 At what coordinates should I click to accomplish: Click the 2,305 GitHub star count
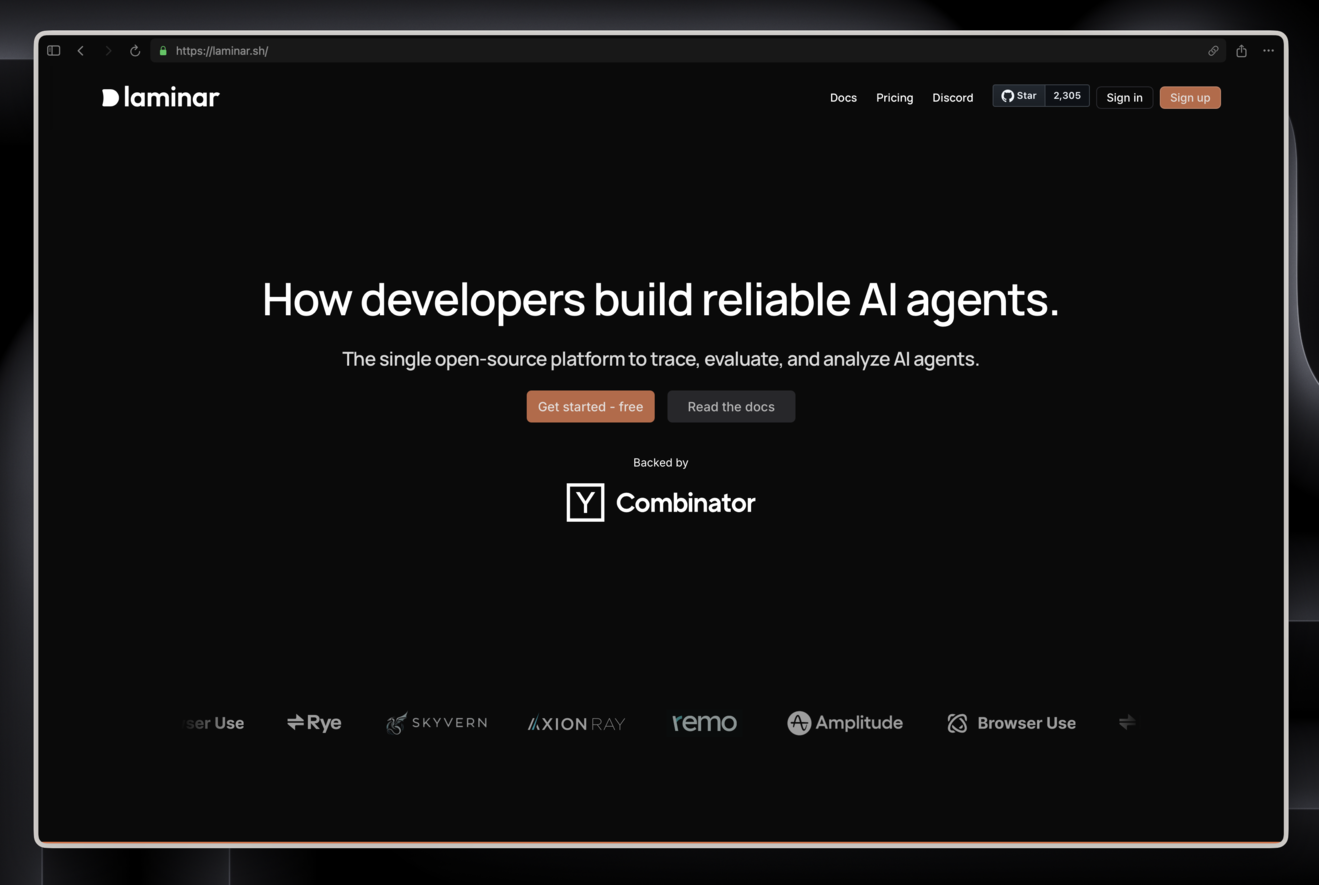point(1067,96)
